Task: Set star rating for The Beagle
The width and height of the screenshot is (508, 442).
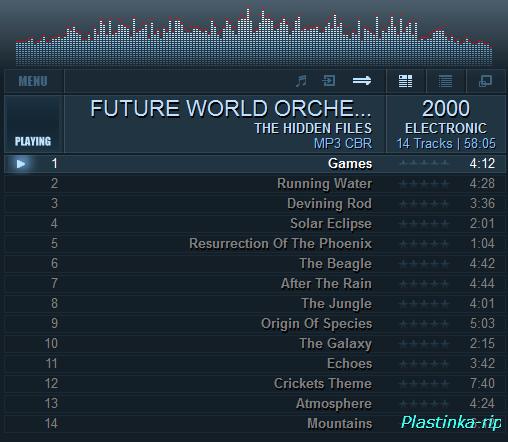Action: click(x=424, y=264)
